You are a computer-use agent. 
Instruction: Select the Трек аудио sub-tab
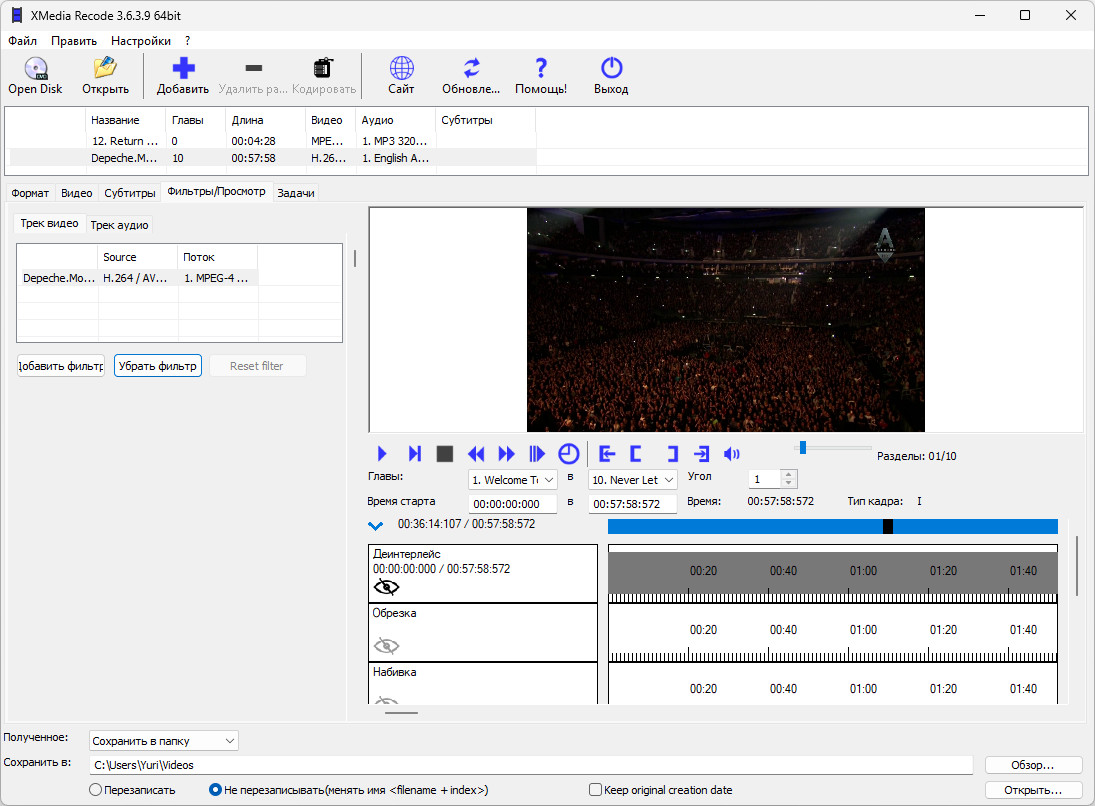[119, 225]
